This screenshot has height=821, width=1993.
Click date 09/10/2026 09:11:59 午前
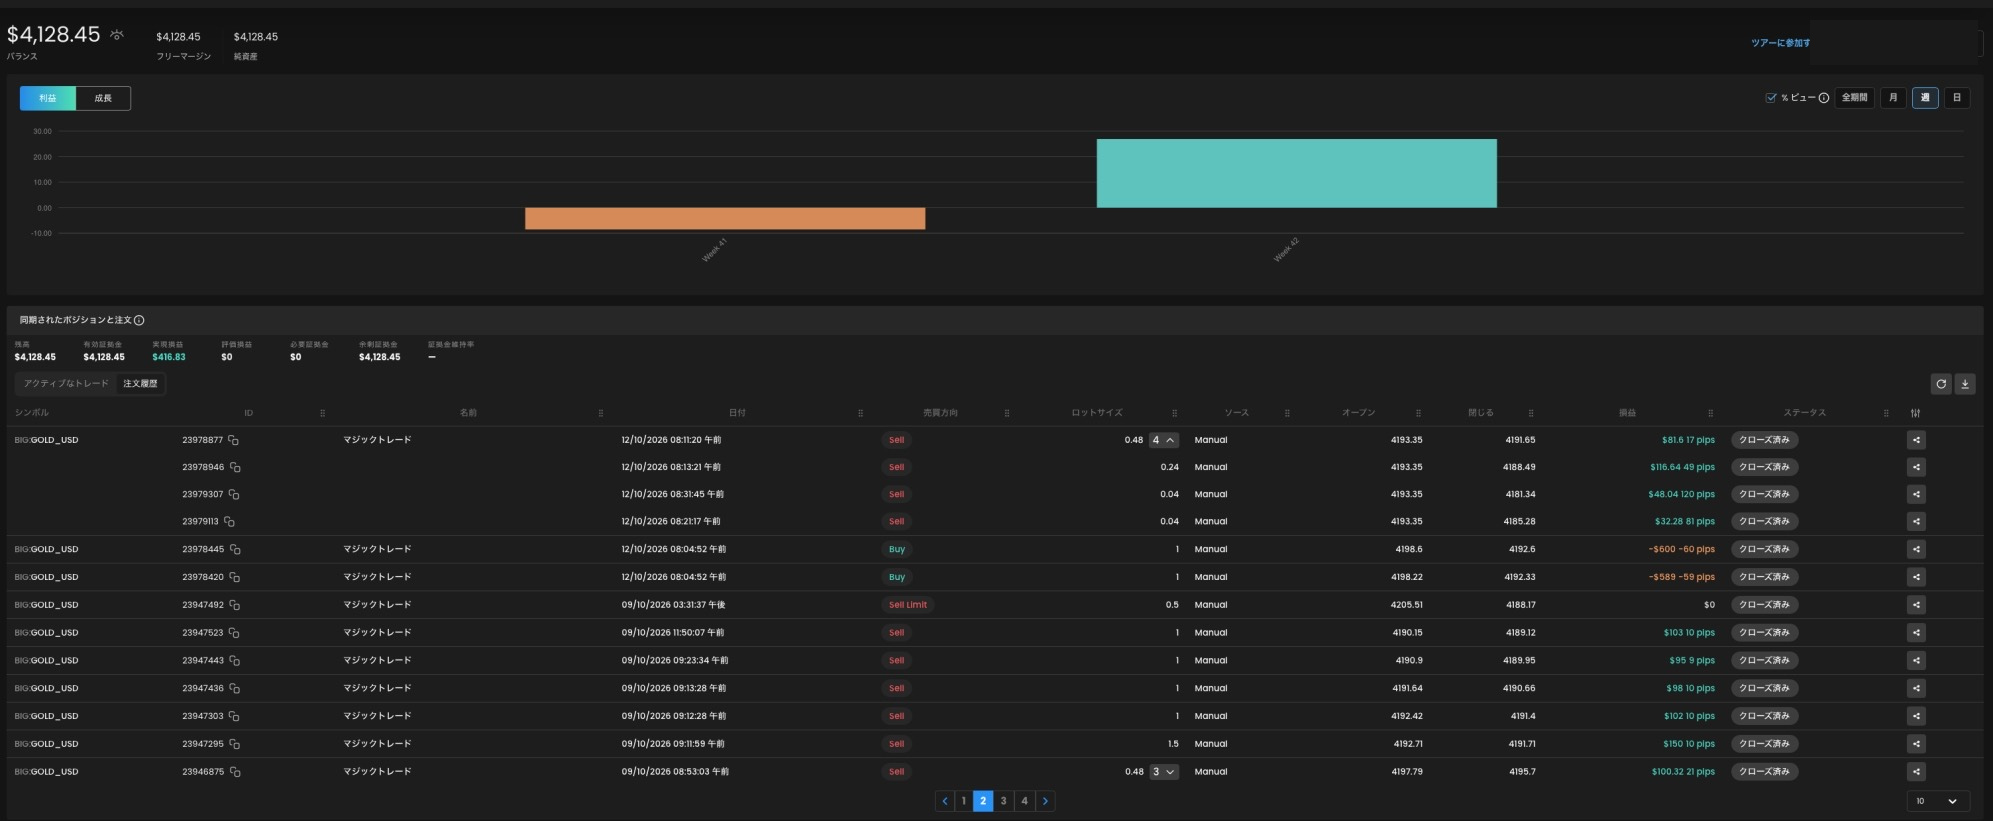pos(673,744)
